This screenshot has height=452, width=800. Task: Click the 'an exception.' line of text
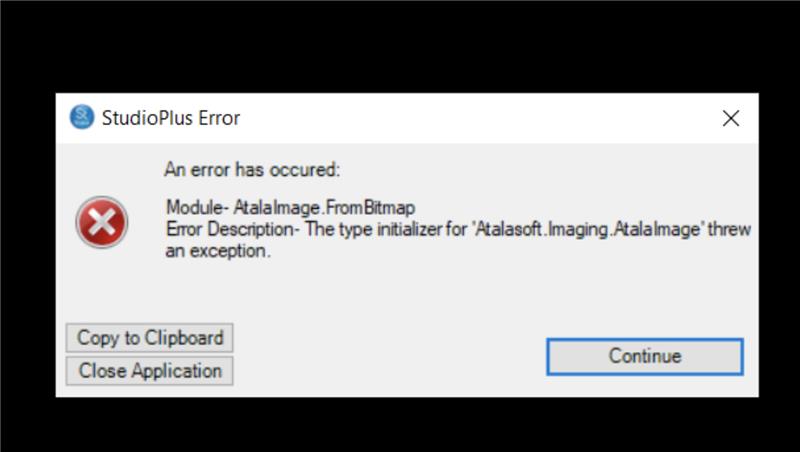click(x=218, y=251)
